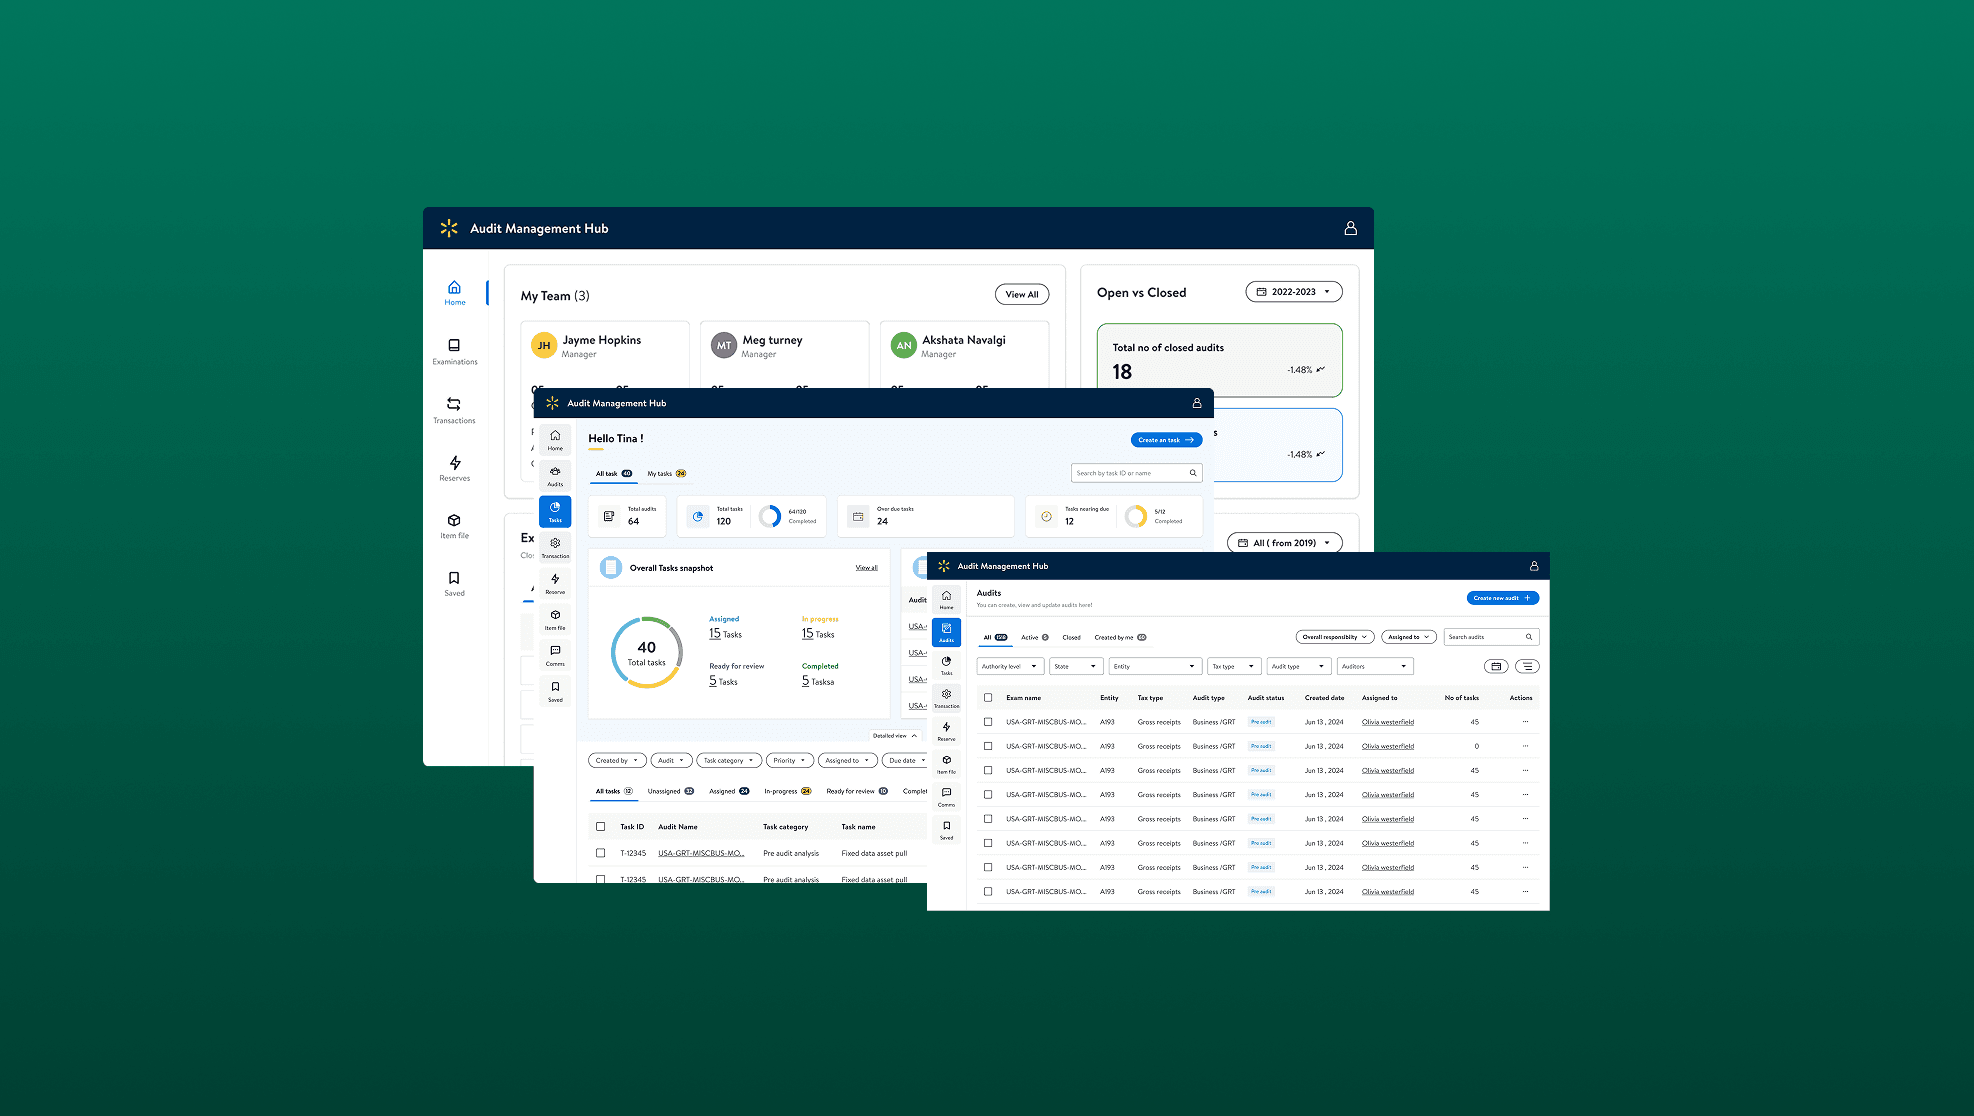Click the list filter icon button in Audits window

pos(1527,666)
